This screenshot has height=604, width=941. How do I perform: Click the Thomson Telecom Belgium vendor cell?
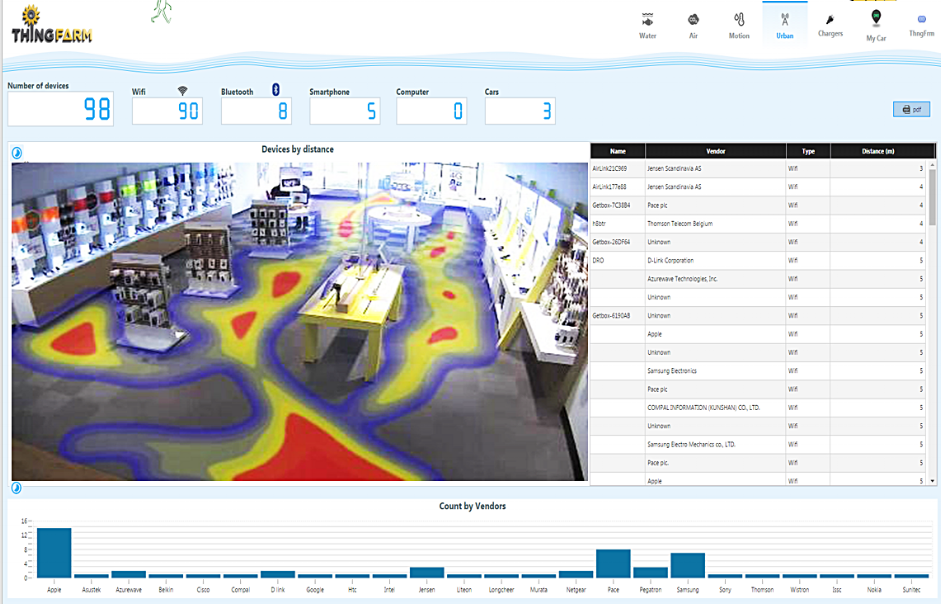715,223
